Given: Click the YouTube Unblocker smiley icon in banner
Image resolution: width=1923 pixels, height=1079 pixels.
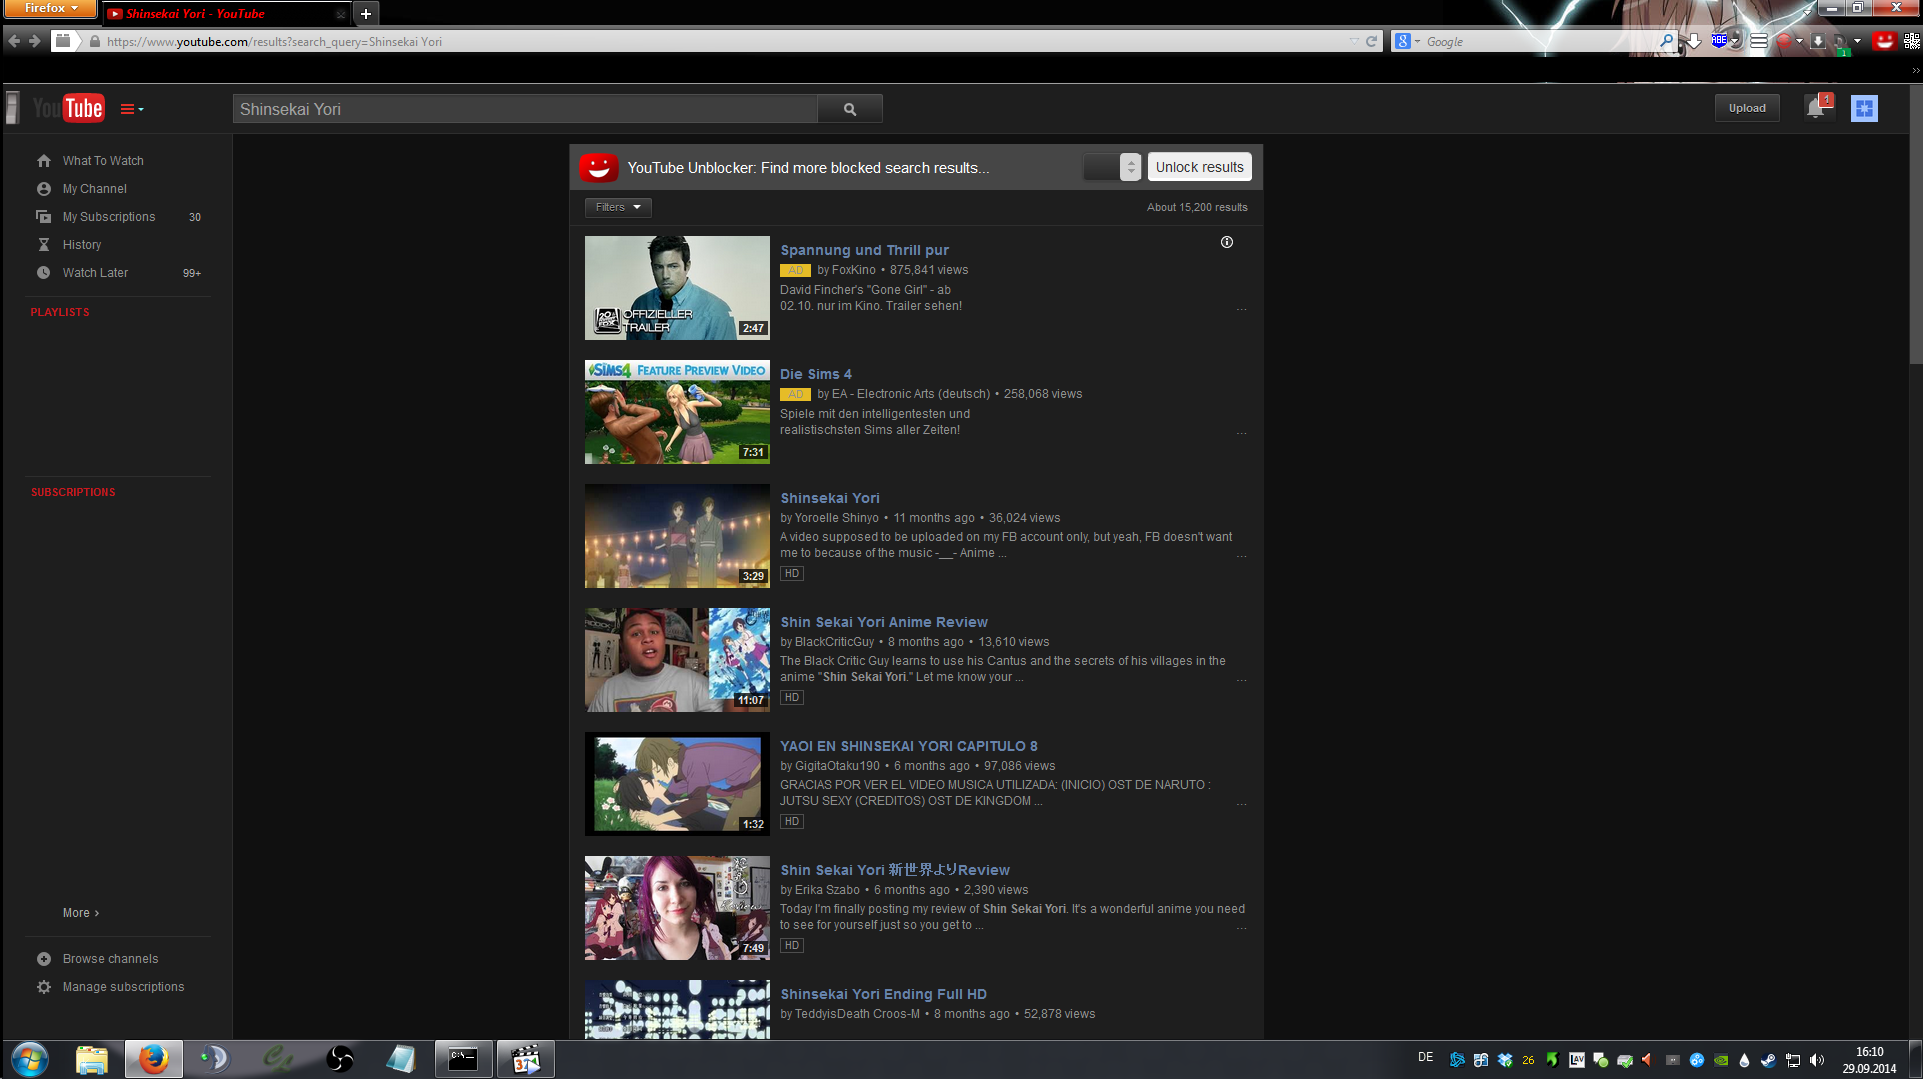Looking at the screenshot, I should pos(598,167).
